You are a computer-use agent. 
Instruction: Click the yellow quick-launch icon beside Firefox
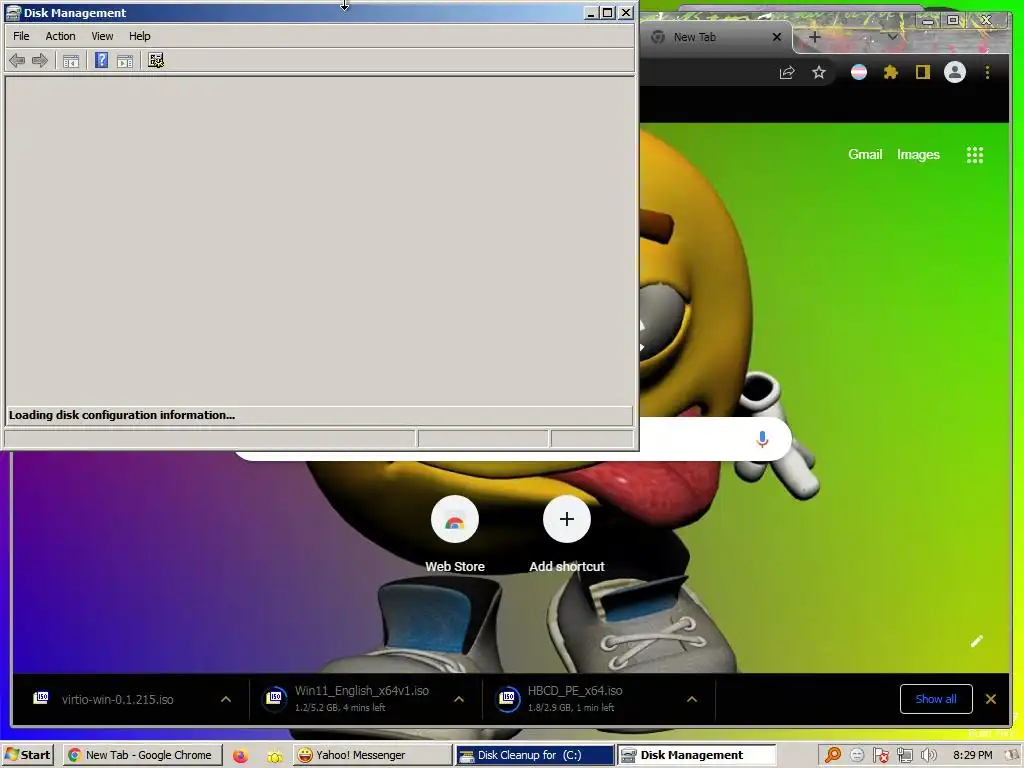(x=274, y=756)
